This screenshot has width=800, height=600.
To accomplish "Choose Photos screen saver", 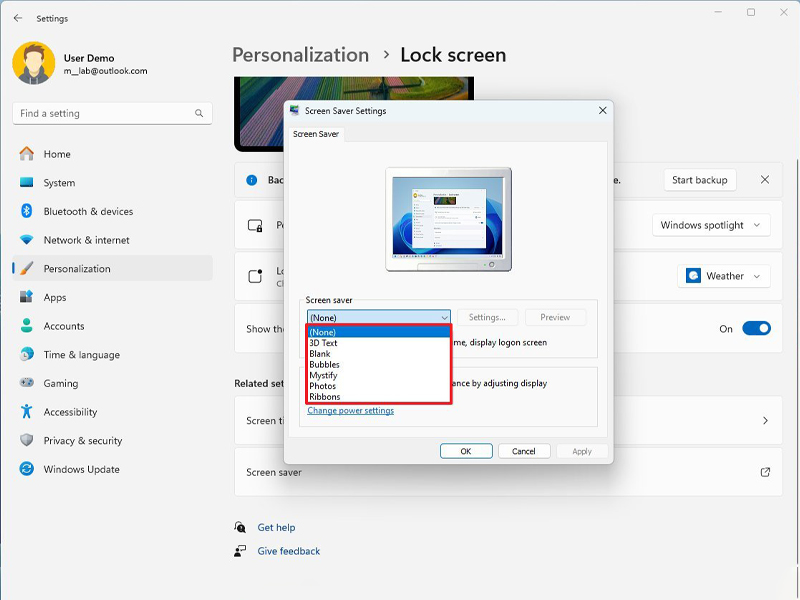I will coord(379,386).
